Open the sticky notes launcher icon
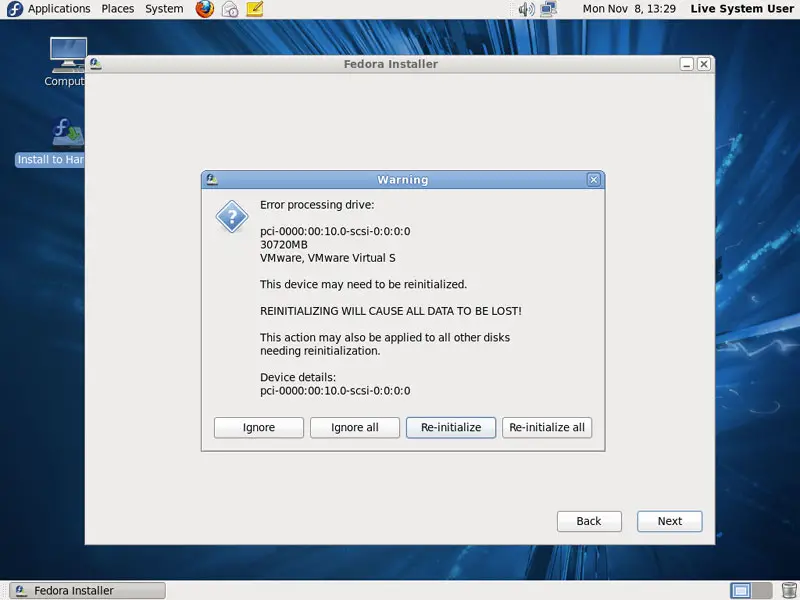This screenshot has height=600, width=800. point(255,9)
